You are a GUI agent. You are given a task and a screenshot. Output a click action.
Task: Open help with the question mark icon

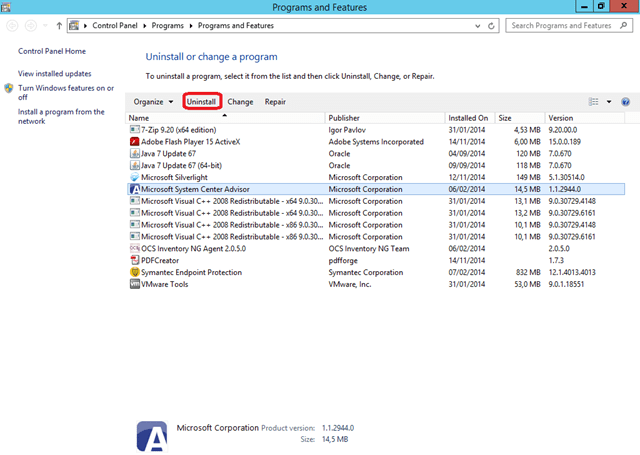(x=625, y=102)
